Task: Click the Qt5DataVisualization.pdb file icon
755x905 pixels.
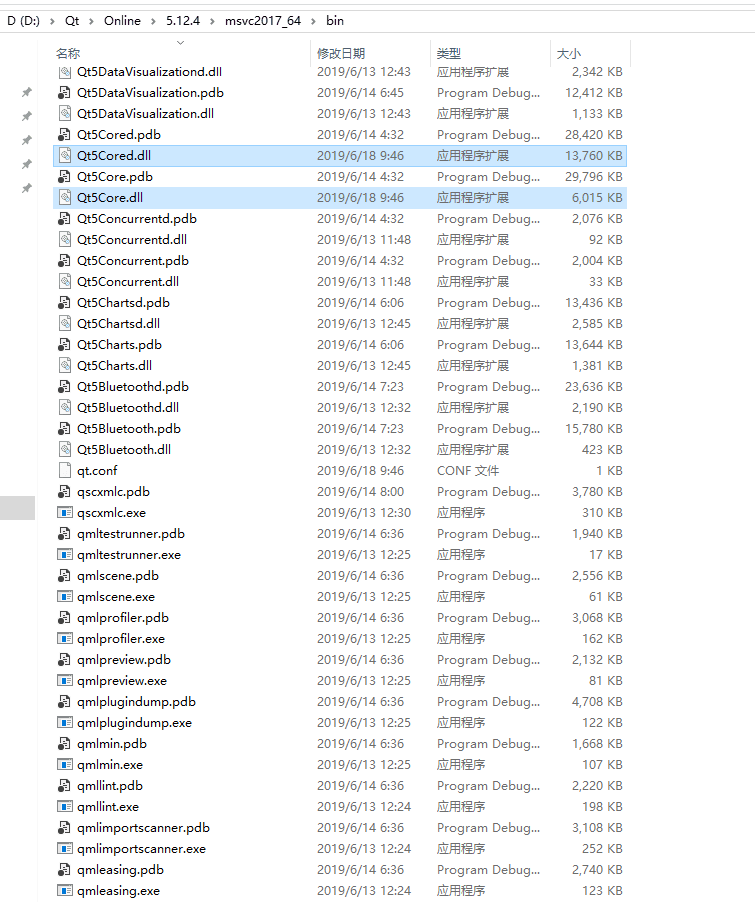Action: click(65, 93)
